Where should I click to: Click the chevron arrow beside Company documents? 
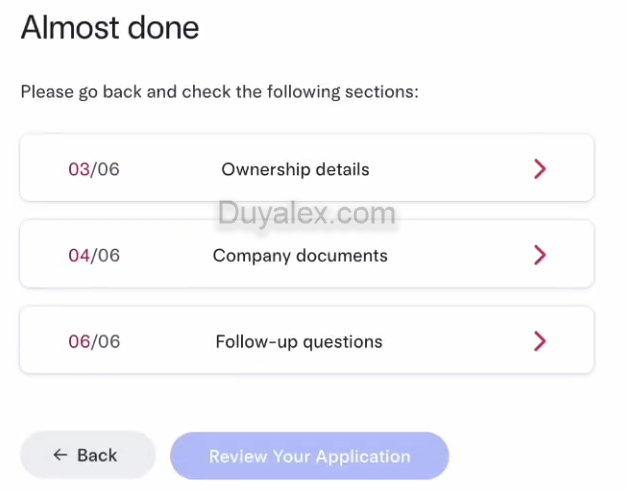click(540, 255)
